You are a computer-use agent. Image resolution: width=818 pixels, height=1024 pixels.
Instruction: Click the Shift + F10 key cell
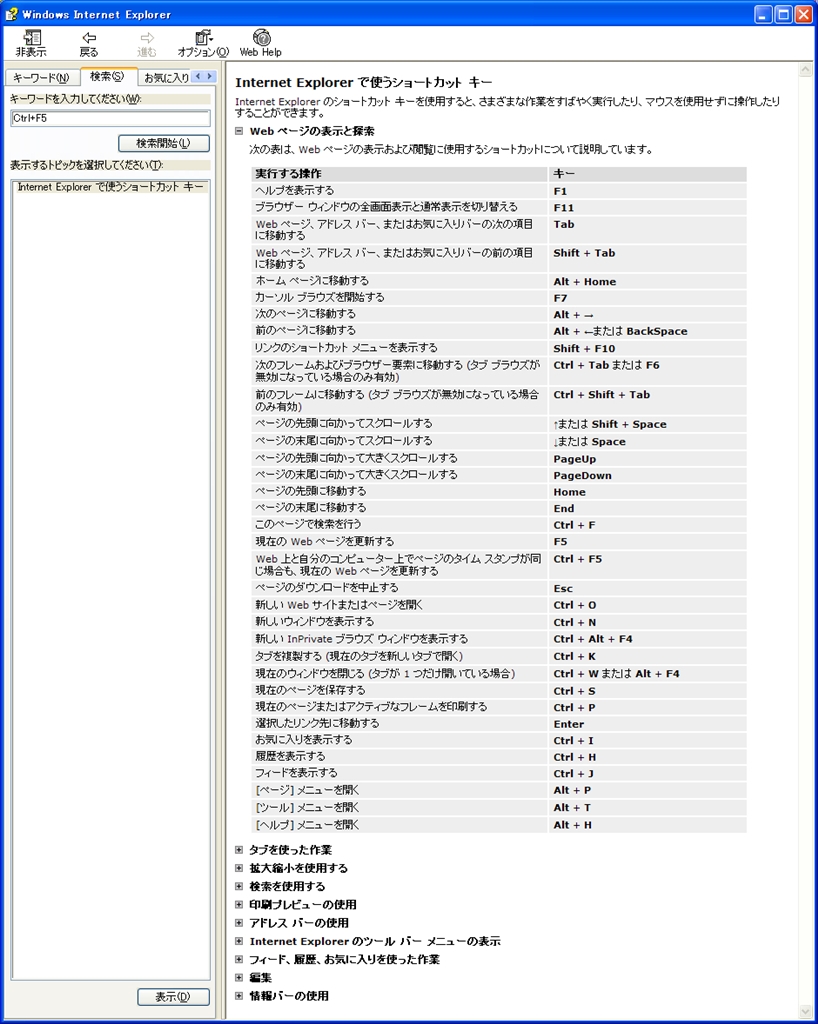[x=648, y=348]
